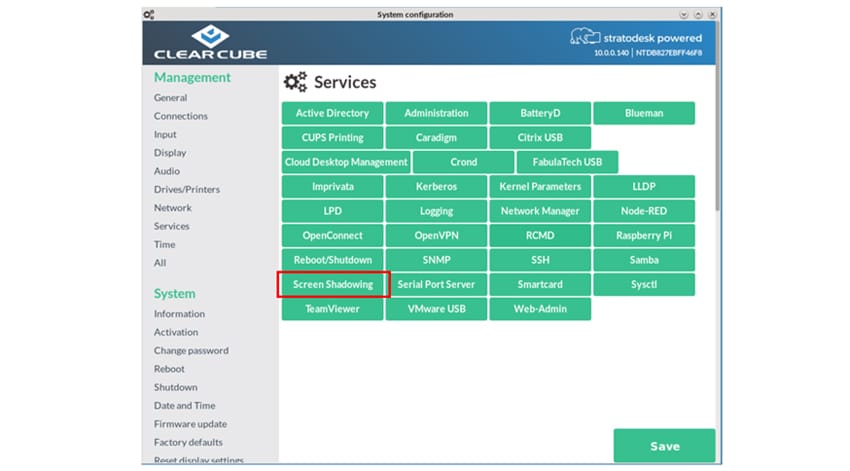Select Factory defaults option
This screenshot has width=850, height=471.
coord(188,442)
